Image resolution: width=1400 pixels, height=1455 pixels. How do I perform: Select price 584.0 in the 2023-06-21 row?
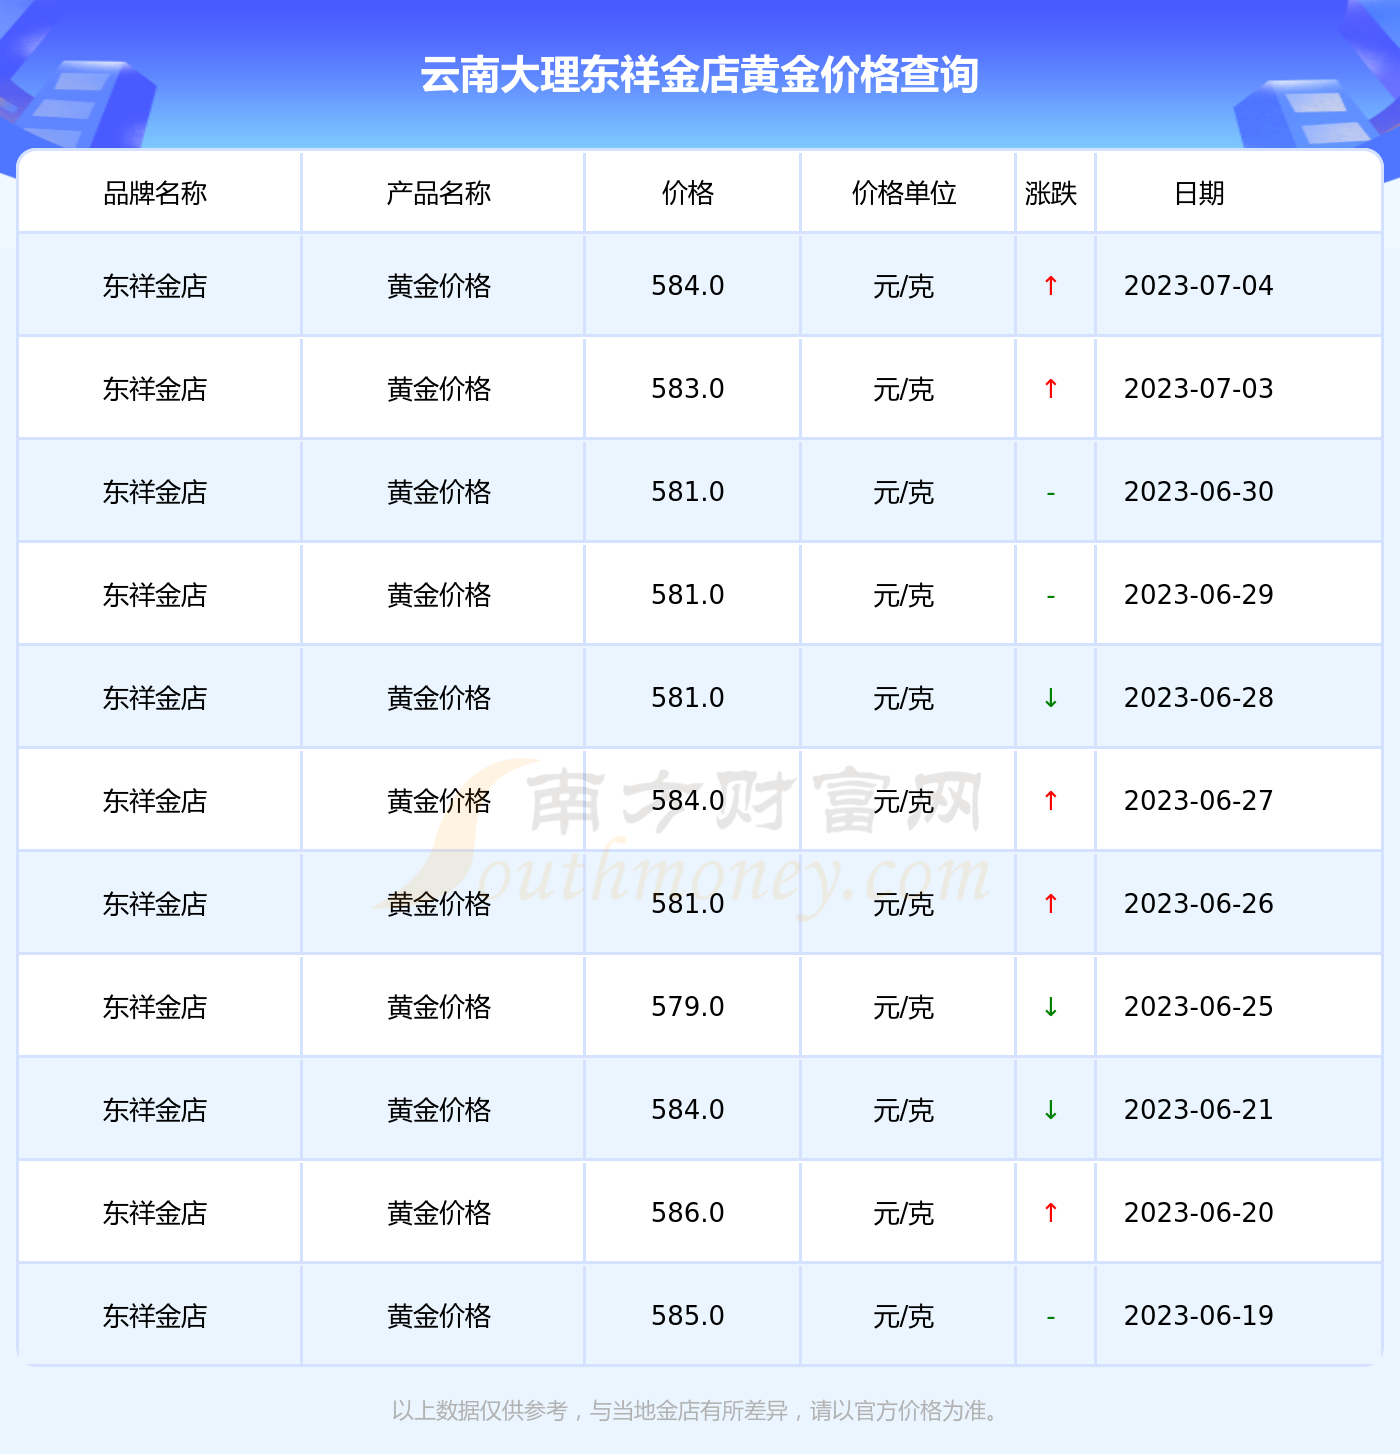point(688,1110)
